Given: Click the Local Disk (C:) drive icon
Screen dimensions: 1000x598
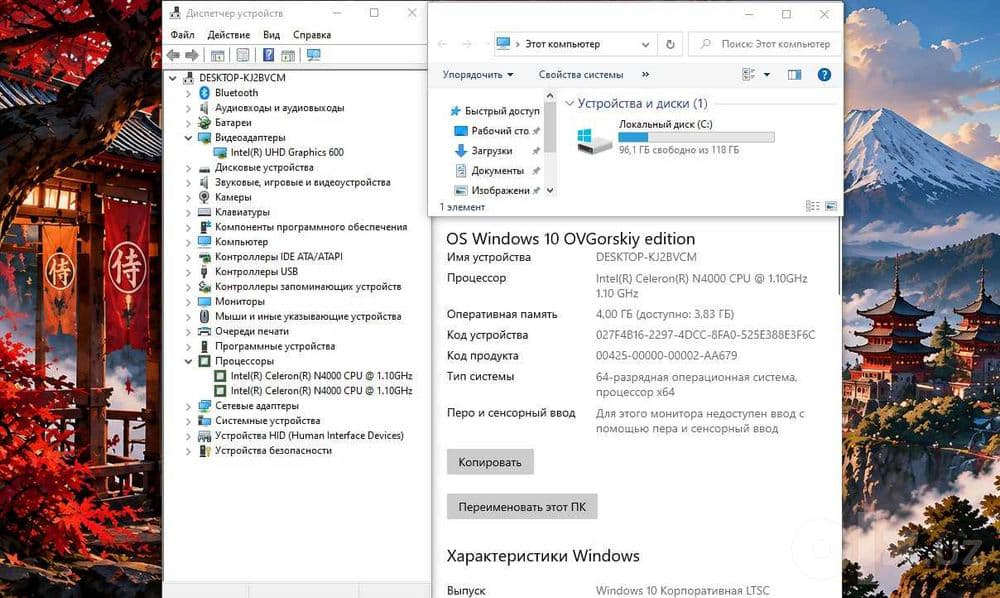Looking at the screenshot, I should (594, 140).
